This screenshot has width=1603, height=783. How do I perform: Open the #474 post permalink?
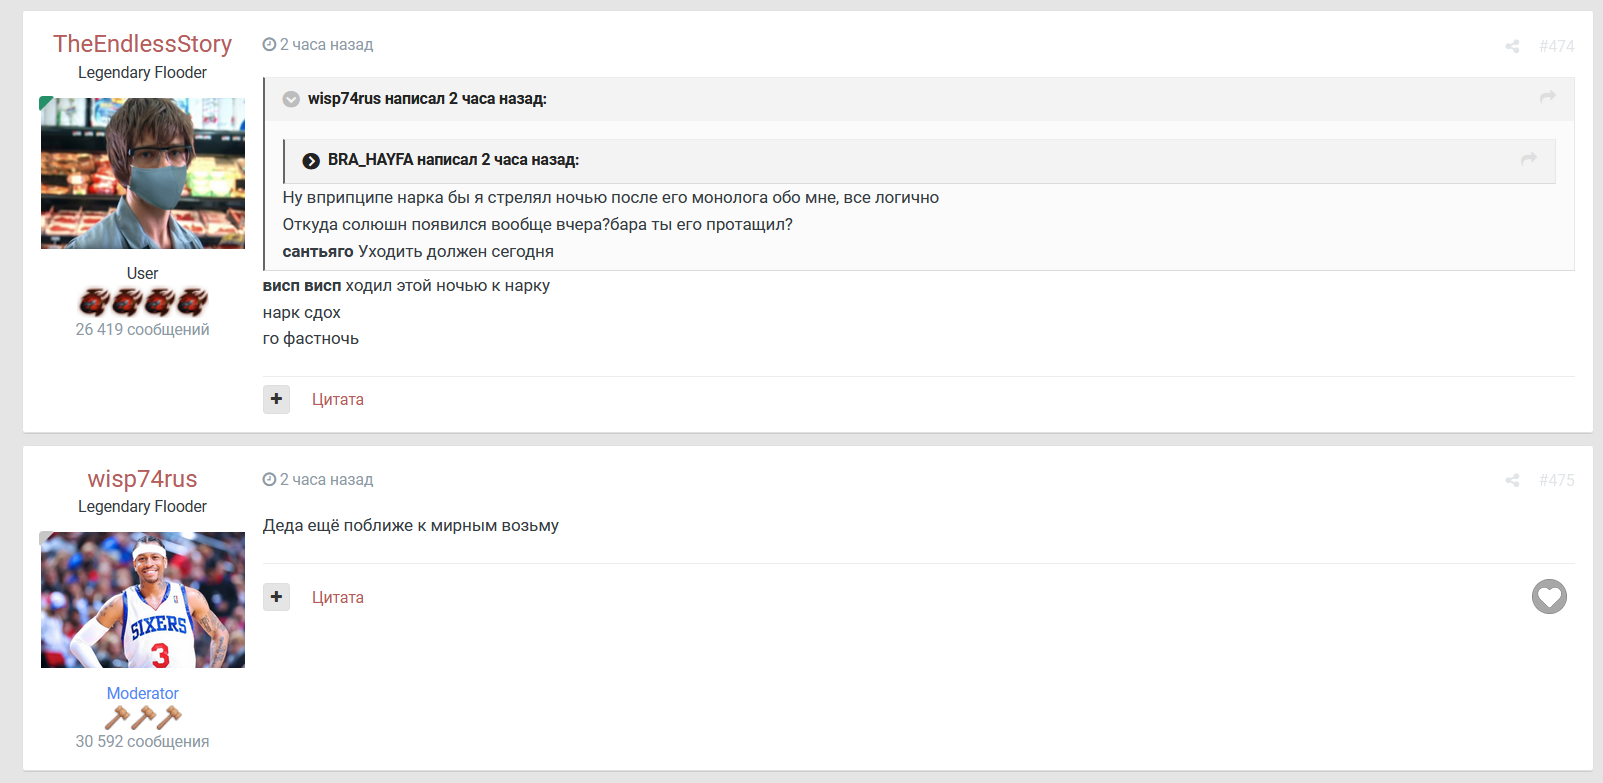[1556, 46]
